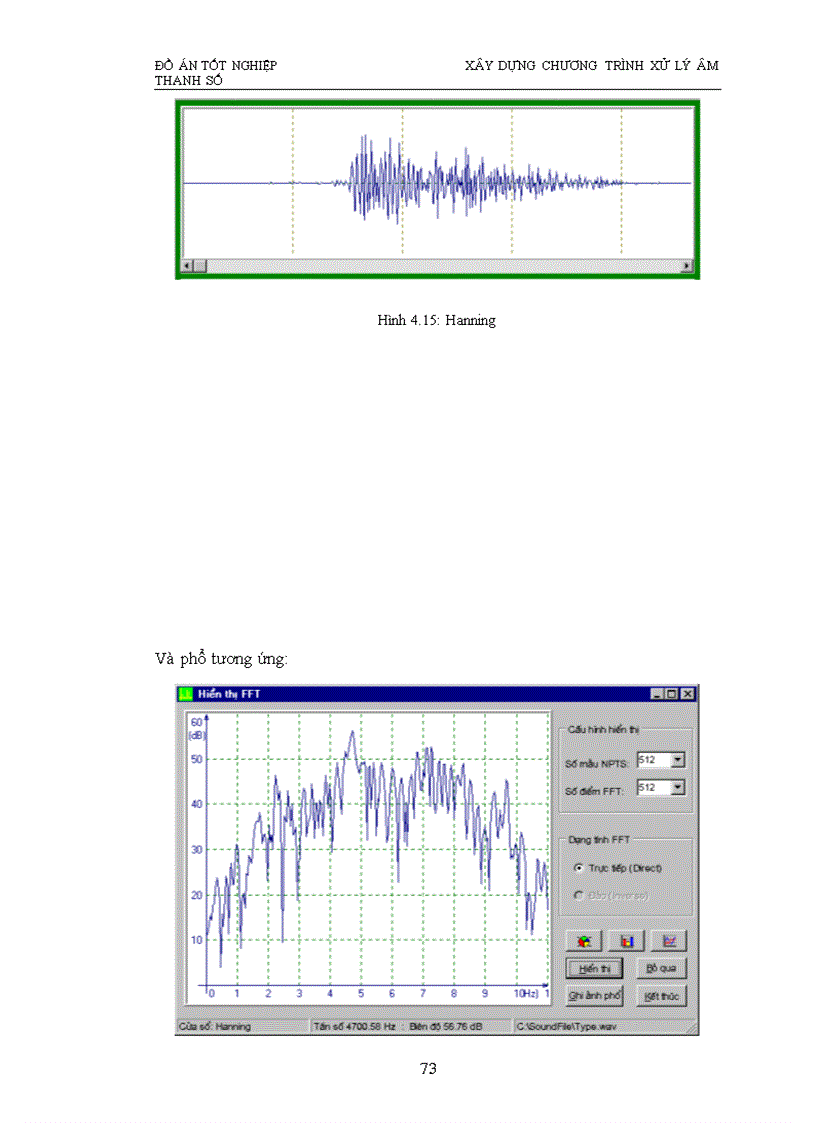The image size is (816, 1123).
Task: Open the Số điểm FFT dropdown
Action: point(678,788)
